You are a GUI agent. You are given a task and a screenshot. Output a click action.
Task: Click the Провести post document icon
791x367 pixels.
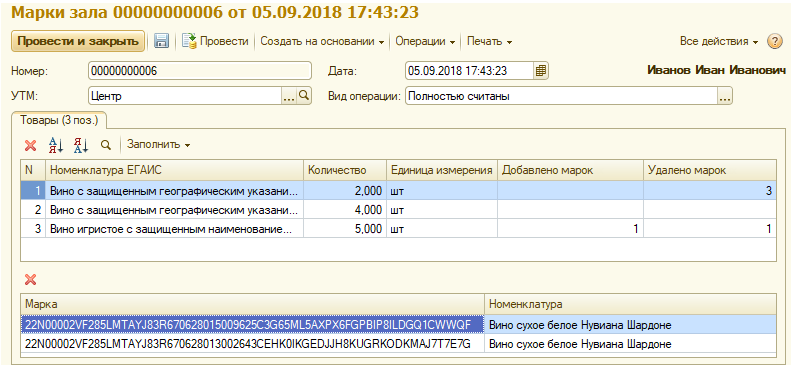(x=189, y=41)
